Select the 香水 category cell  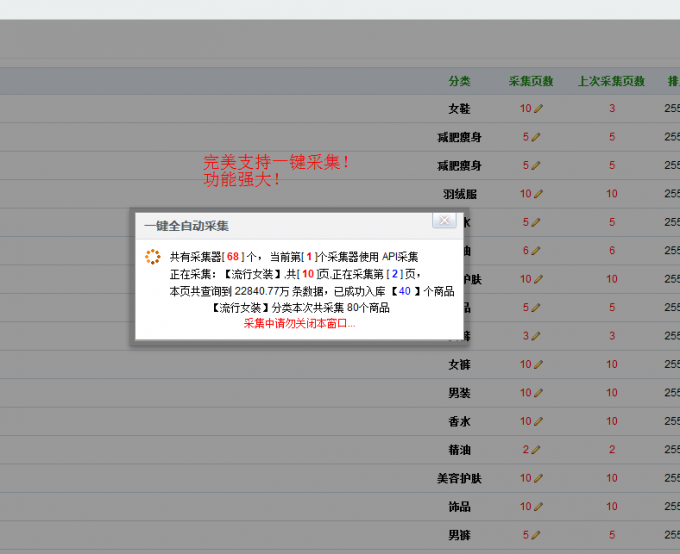459,421
